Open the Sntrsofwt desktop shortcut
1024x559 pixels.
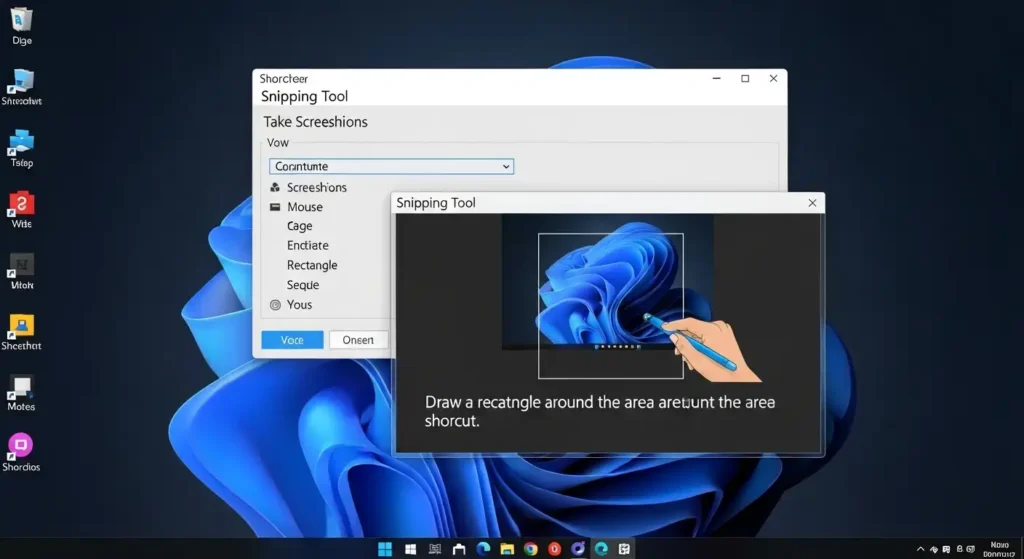point(22,88)
